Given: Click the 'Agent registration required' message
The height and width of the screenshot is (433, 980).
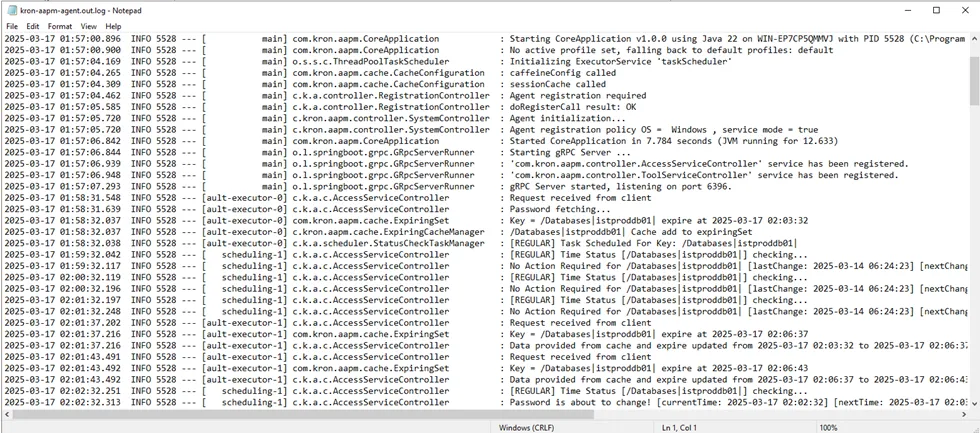Looking at the screenshot, I should click(578, 96).
